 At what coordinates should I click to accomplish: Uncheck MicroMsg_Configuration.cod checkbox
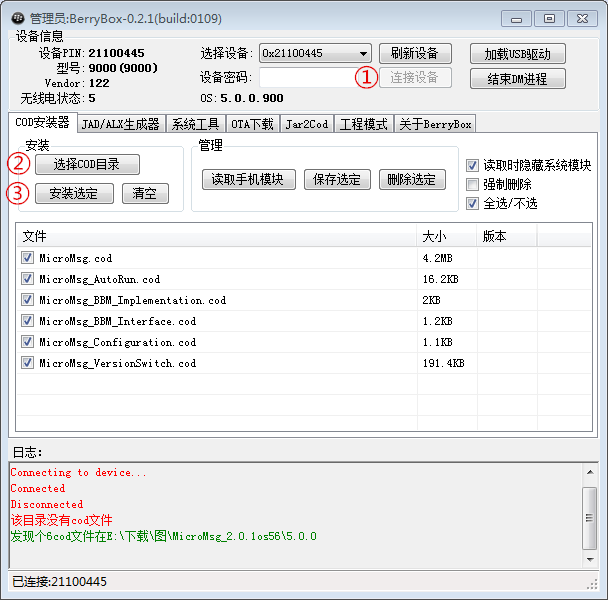tap(27, 341)
